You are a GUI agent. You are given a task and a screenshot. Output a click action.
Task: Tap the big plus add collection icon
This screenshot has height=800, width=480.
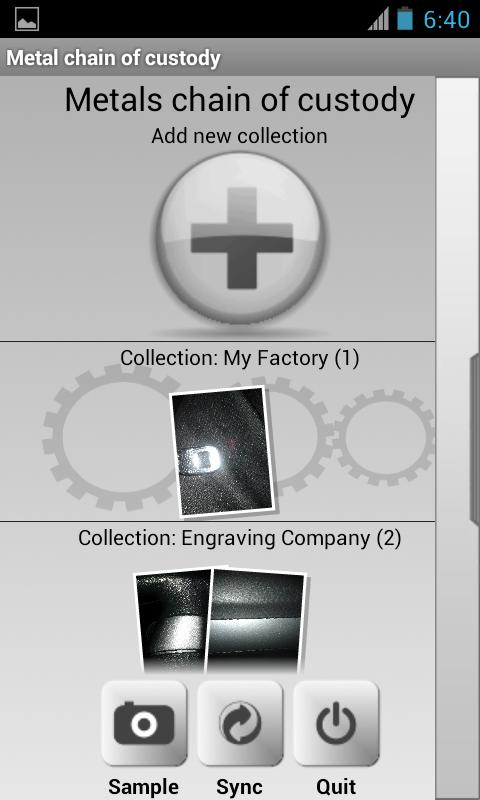pyautogui.click(x=239, y=238)
